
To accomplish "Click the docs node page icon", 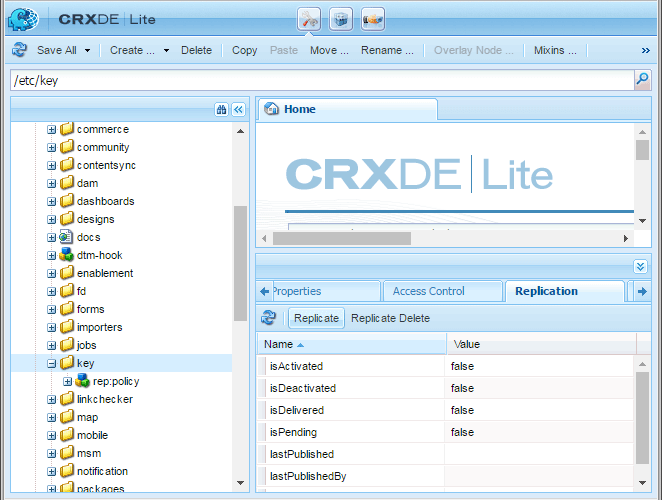I will (66, 237).
